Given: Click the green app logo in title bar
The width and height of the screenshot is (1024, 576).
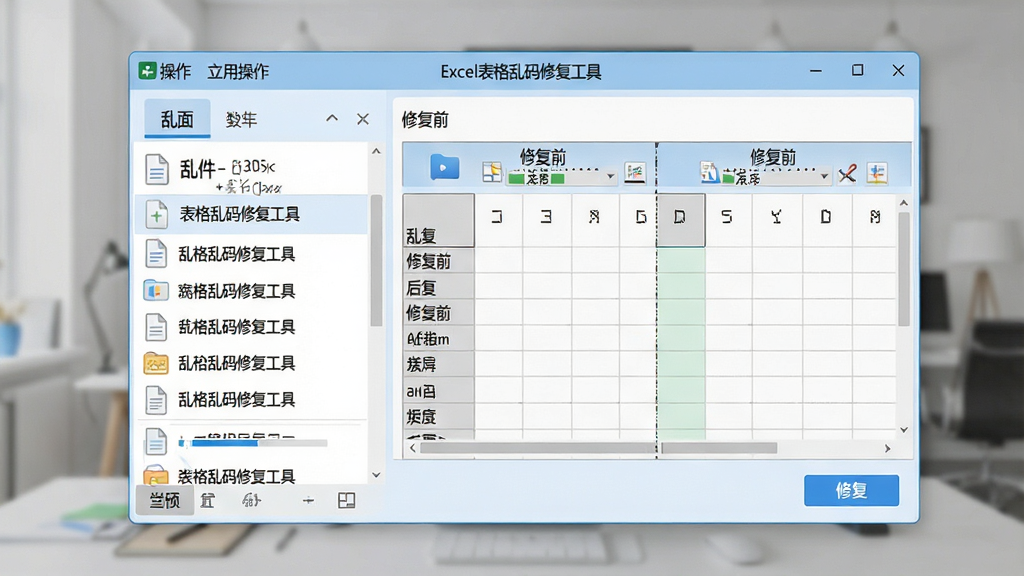Looking at the screenshot, I should (148, 71).
